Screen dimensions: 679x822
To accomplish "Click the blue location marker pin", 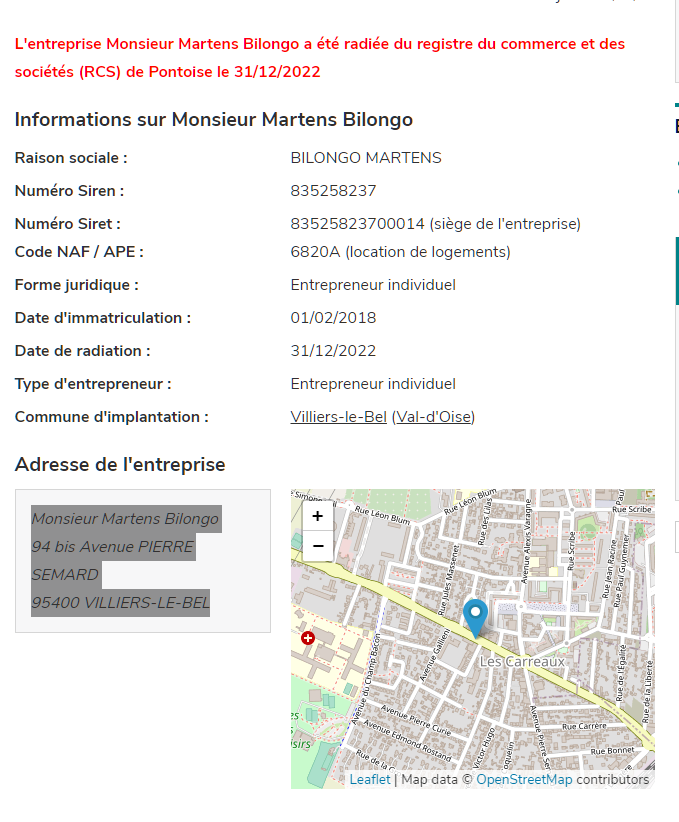I will 475,615.
